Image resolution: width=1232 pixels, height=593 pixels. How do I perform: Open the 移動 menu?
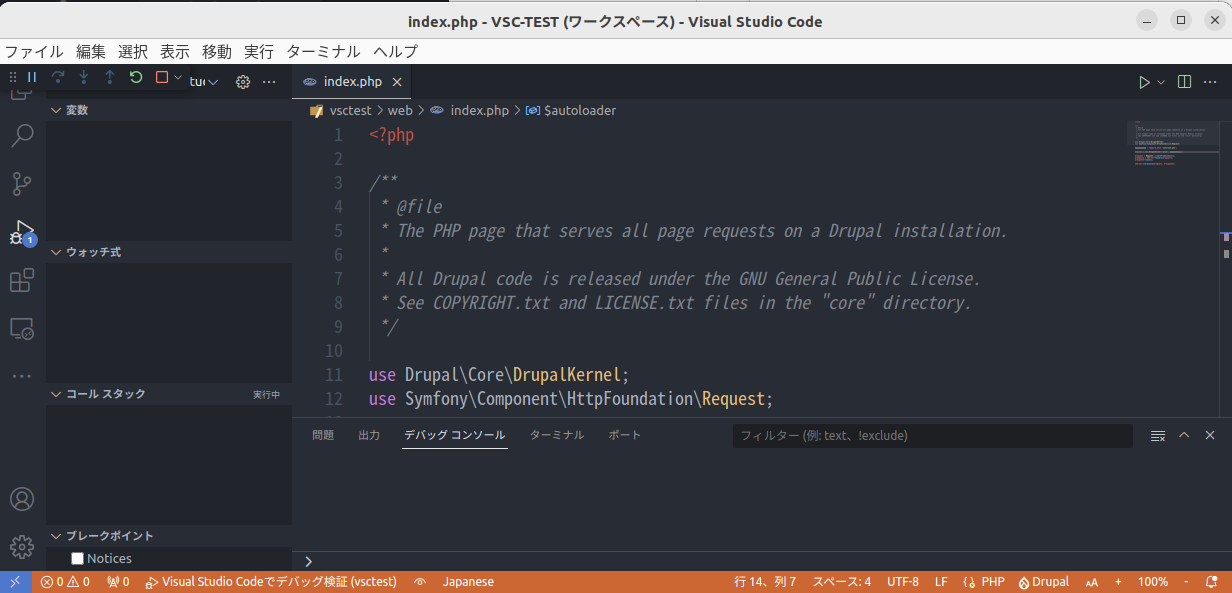[x=217, y=52]
